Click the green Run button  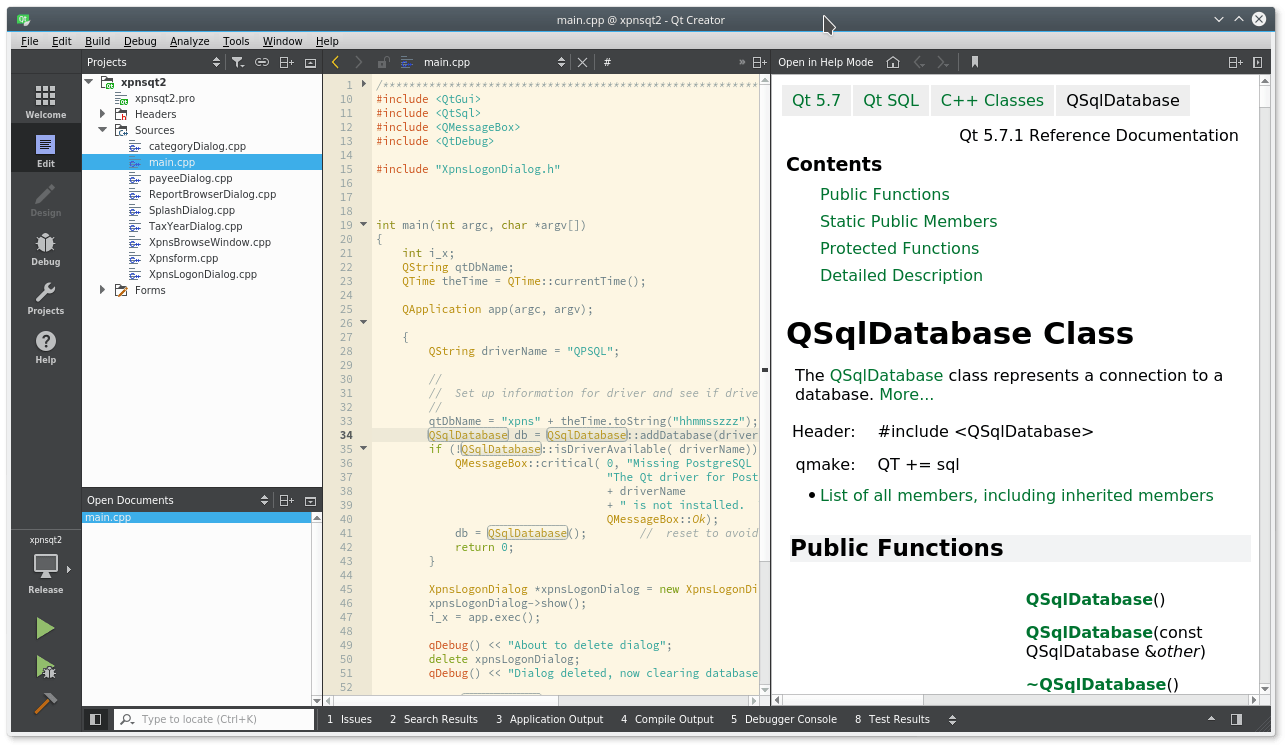tap(45, 628)
